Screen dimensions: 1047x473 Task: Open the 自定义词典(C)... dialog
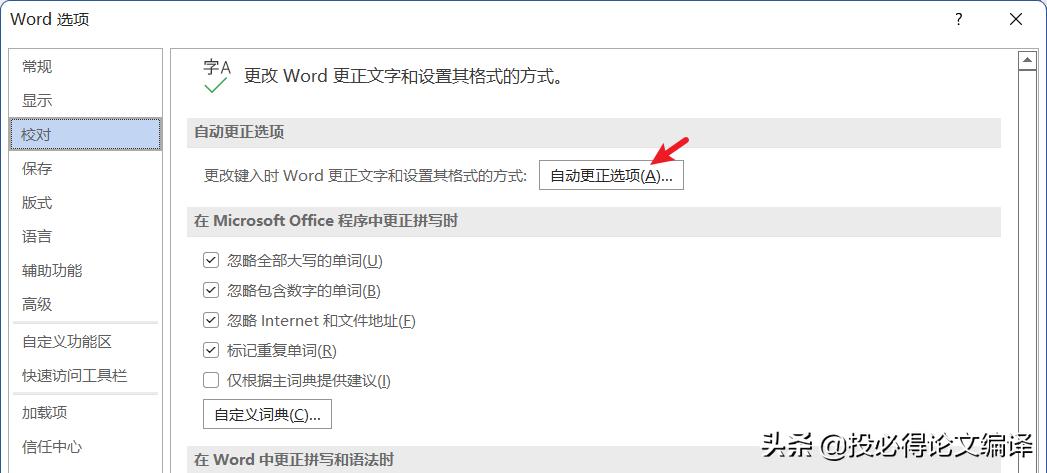coord(267,414)
